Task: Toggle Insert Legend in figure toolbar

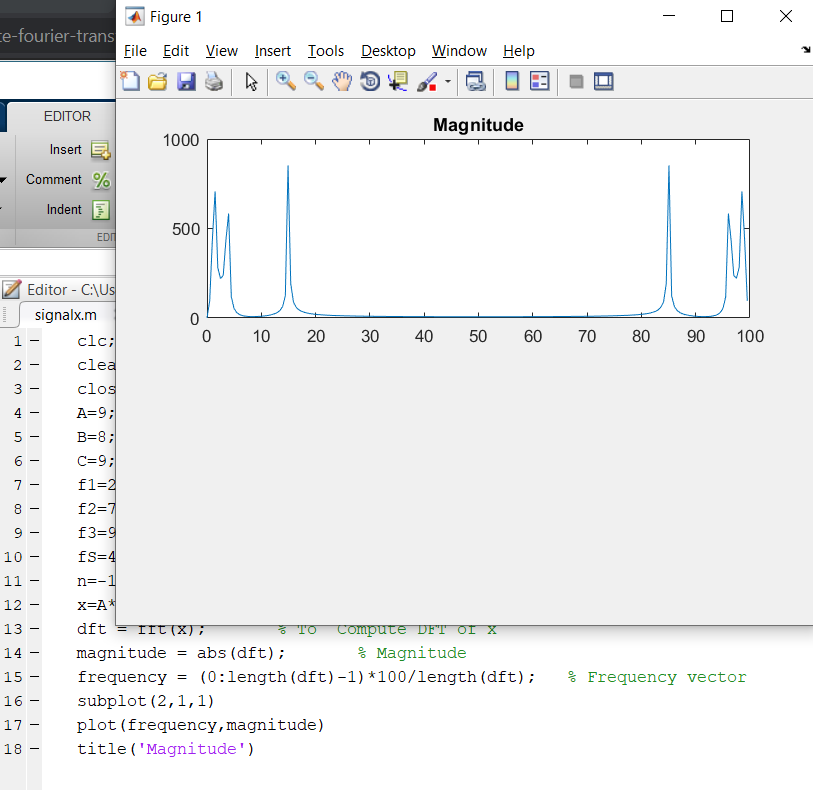Action: point(540,82)
